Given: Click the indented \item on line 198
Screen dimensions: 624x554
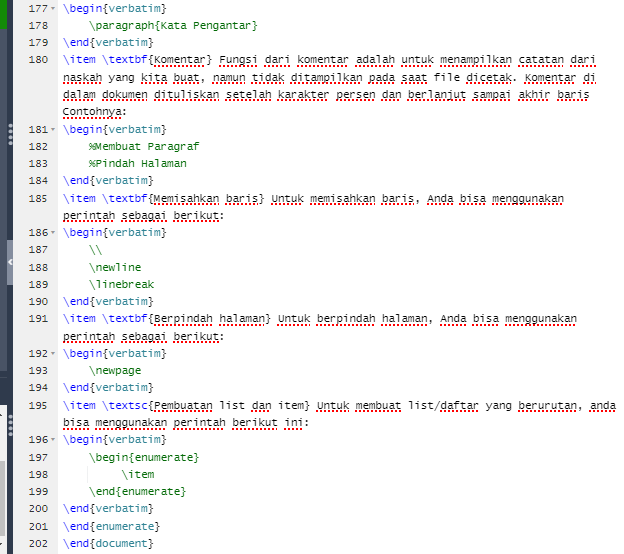Looking at the screenshot, I should 138,474.
